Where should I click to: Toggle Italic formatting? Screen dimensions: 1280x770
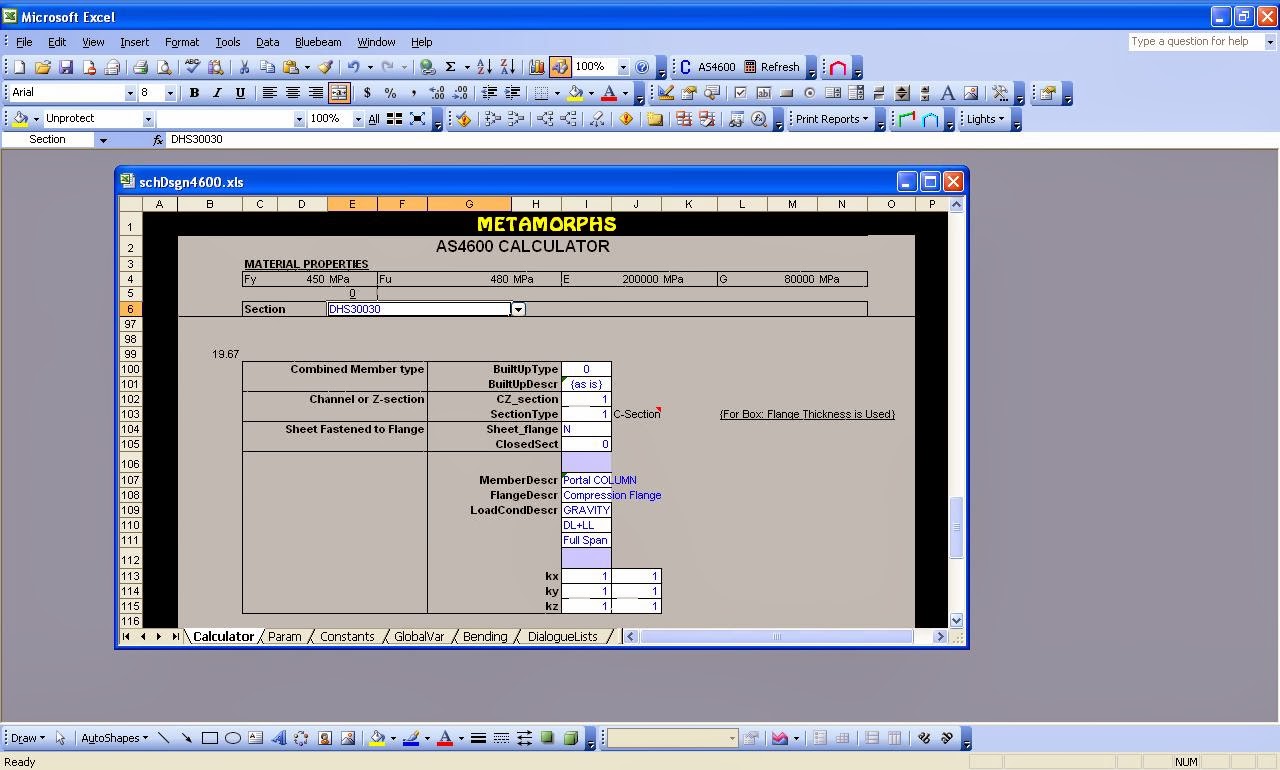tap(217, 93)
